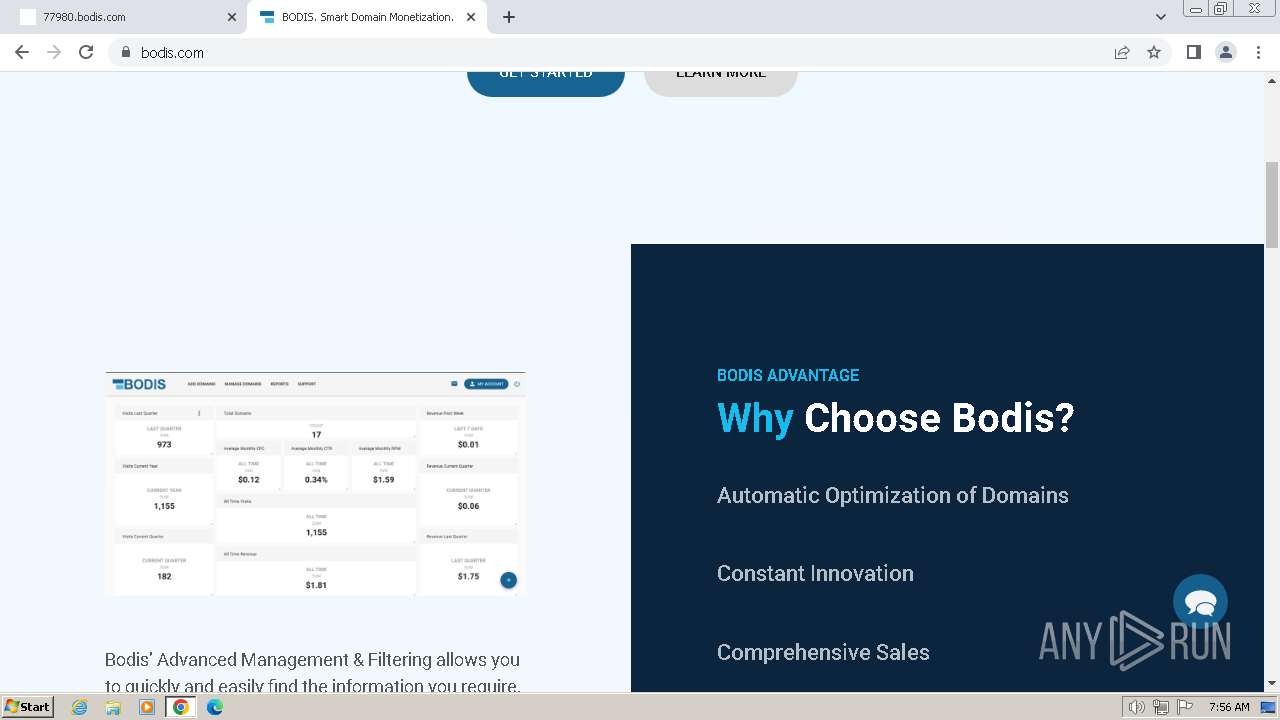Screen dimensions: 1280x720
Task: Select Automatic Optimization of Domains
Action: [x=892, y=495]
